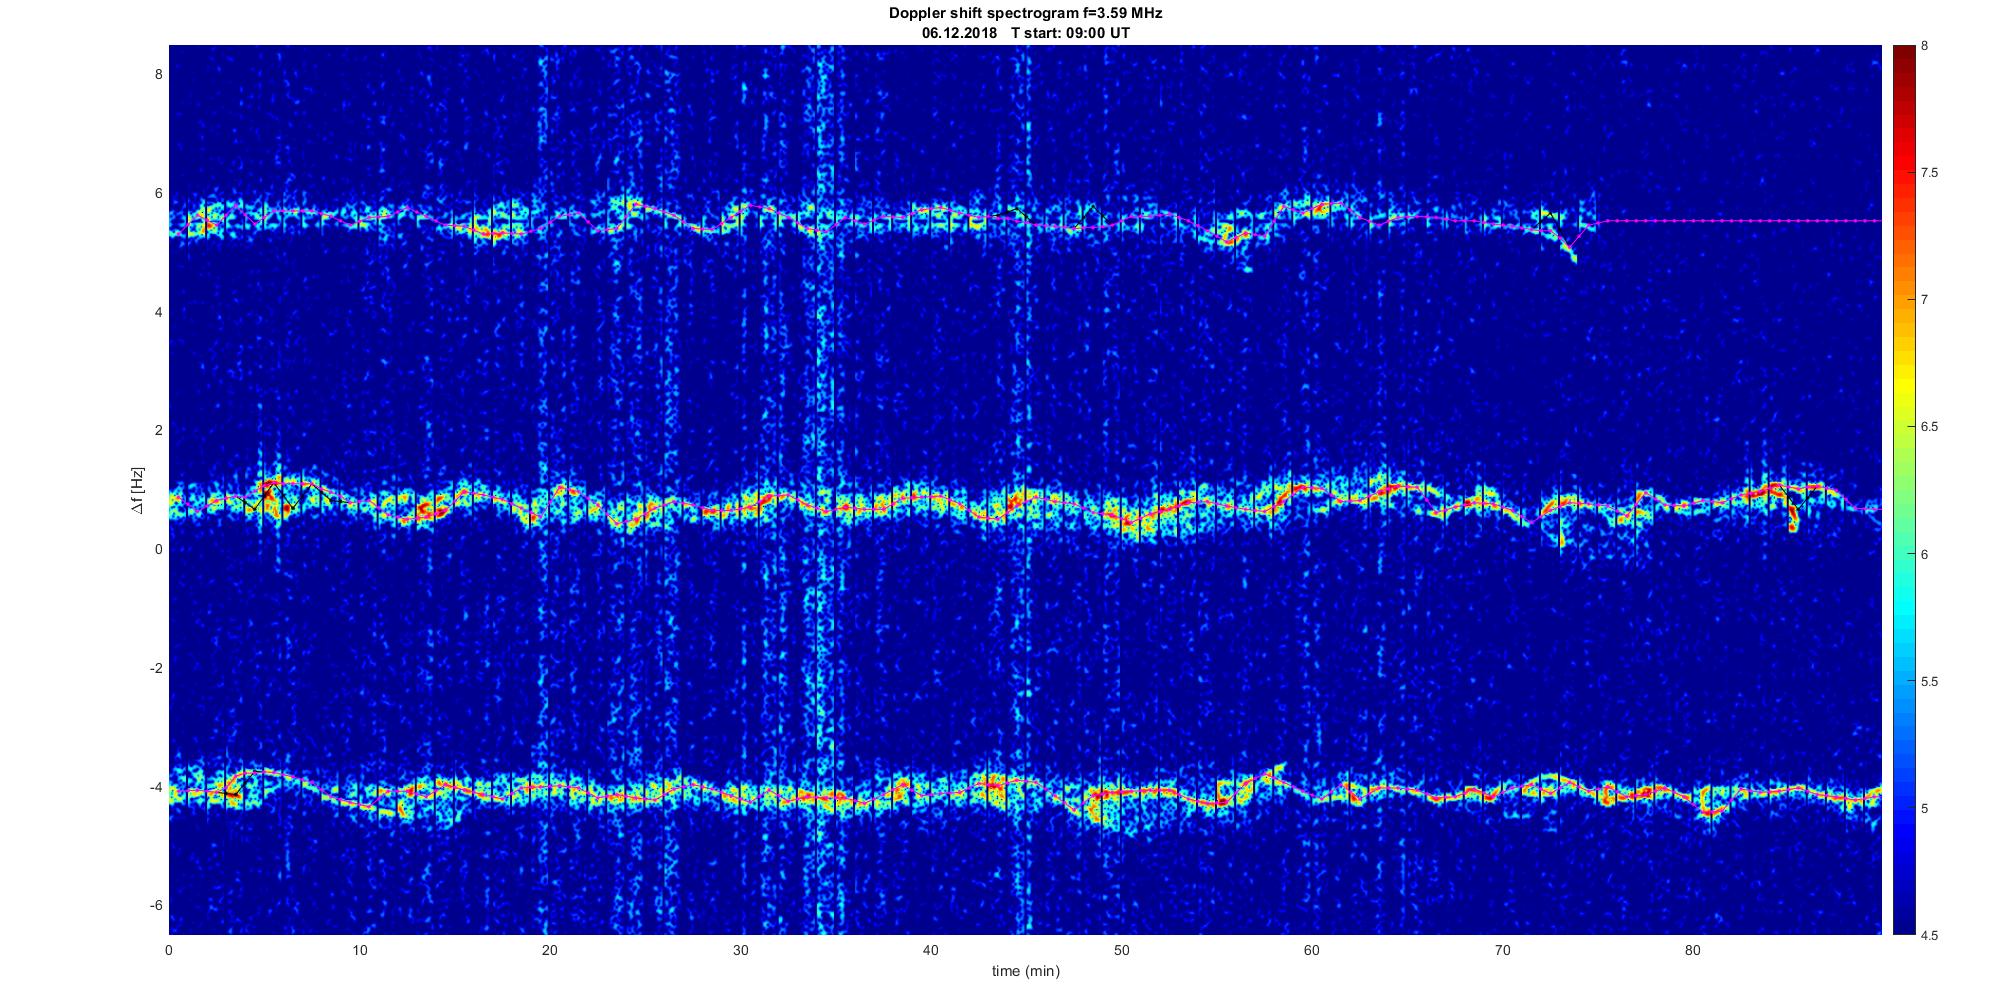Click the y-axis tick label '-6'
The image size is (2000, 1003).
tap(155, 905)
